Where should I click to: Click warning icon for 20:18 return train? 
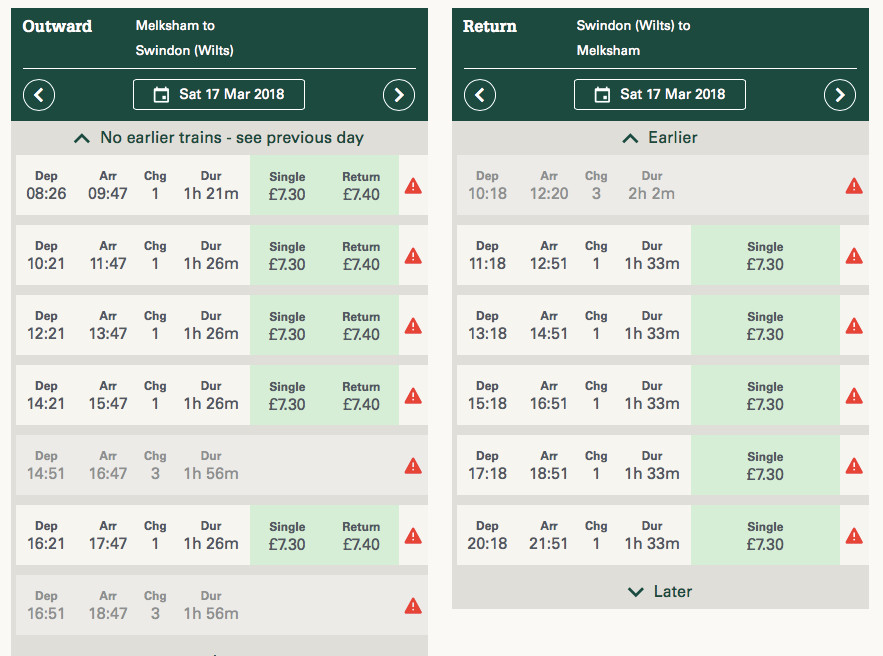(854, 535)
